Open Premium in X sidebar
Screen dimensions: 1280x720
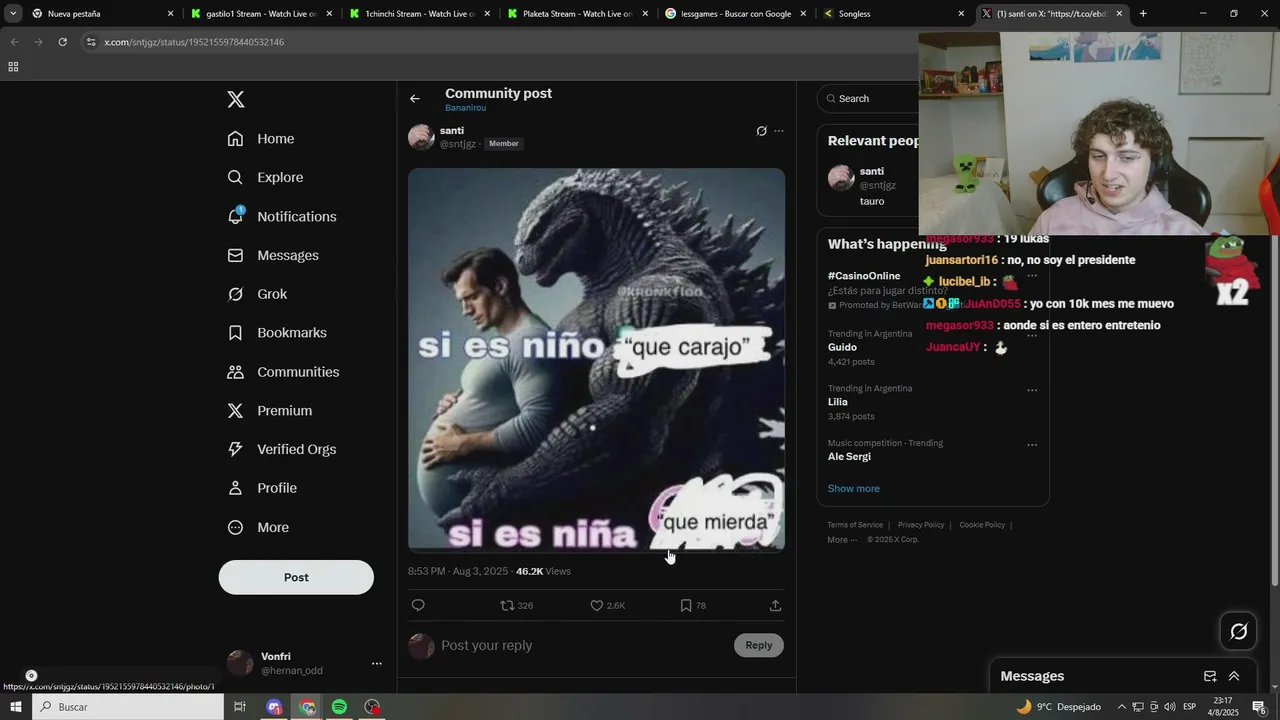270,411
